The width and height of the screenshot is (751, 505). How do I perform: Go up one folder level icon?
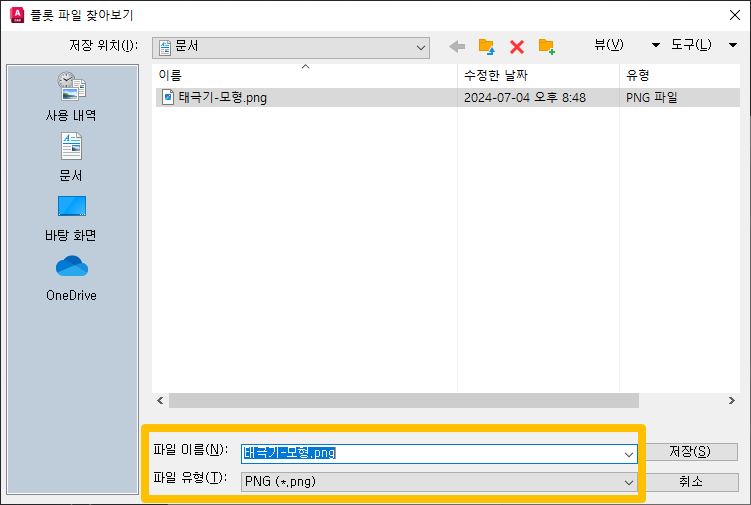click(x=487, y=46)
